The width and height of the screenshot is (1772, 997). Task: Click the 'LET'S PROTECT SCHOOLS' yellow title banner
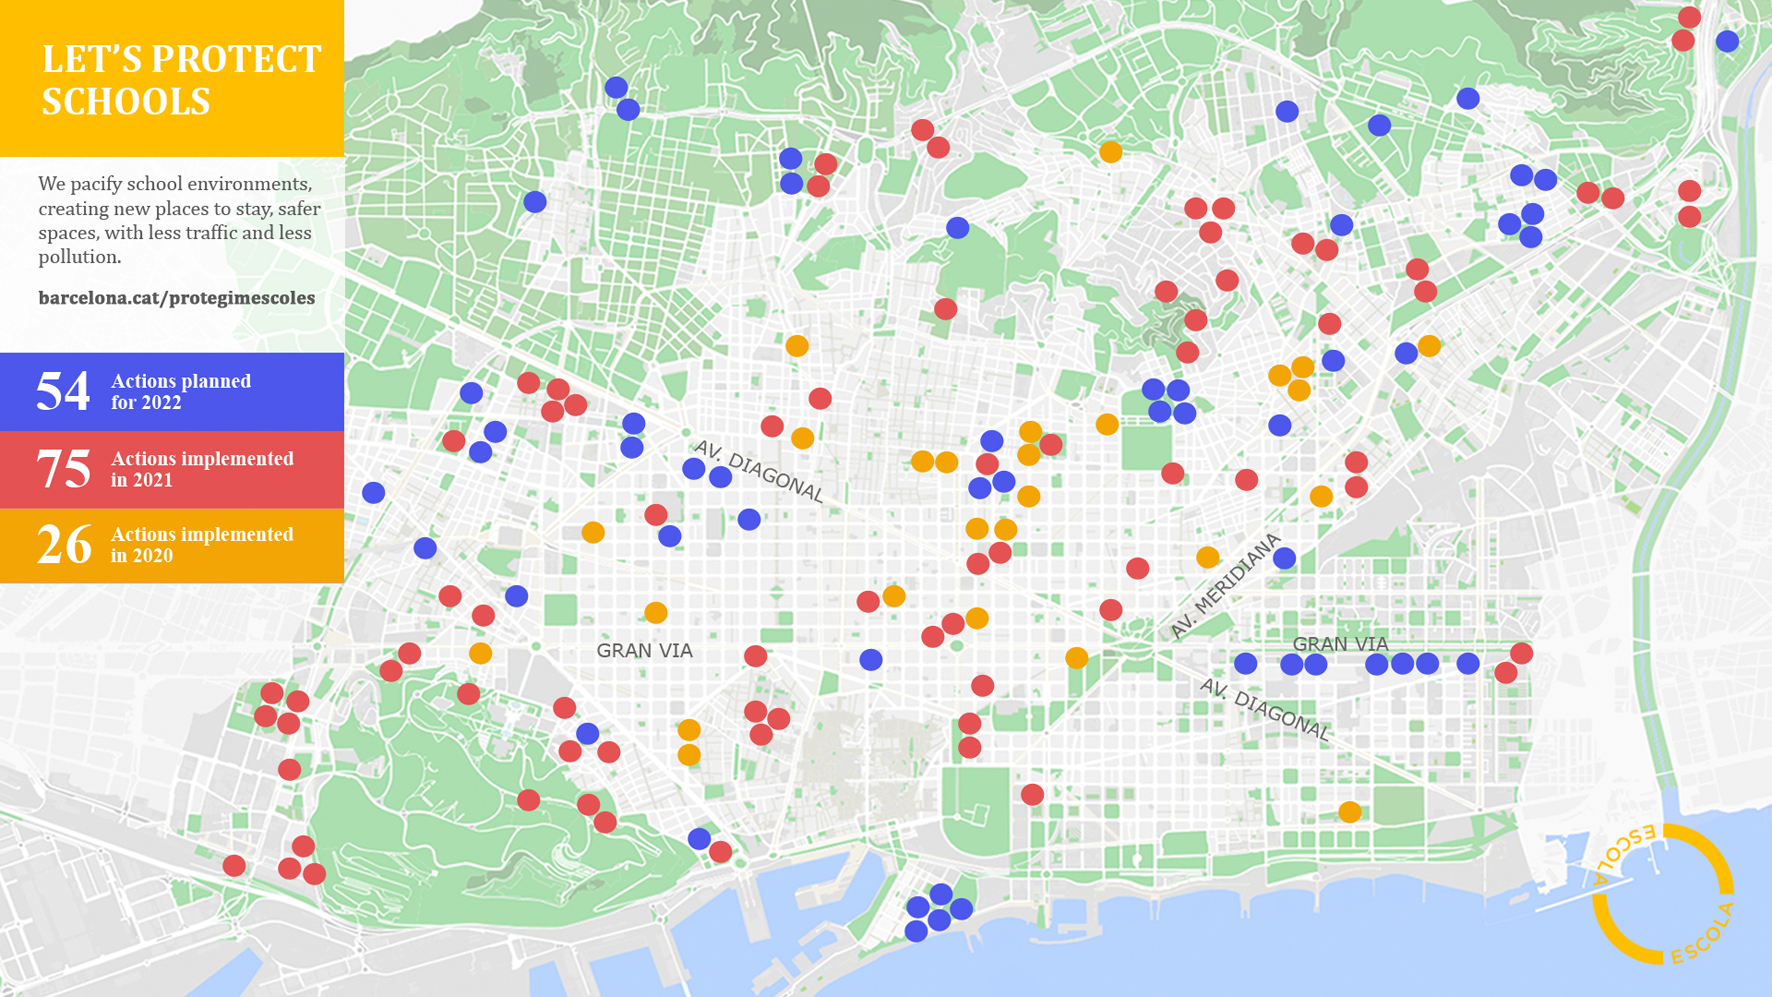tap(172, 79)
